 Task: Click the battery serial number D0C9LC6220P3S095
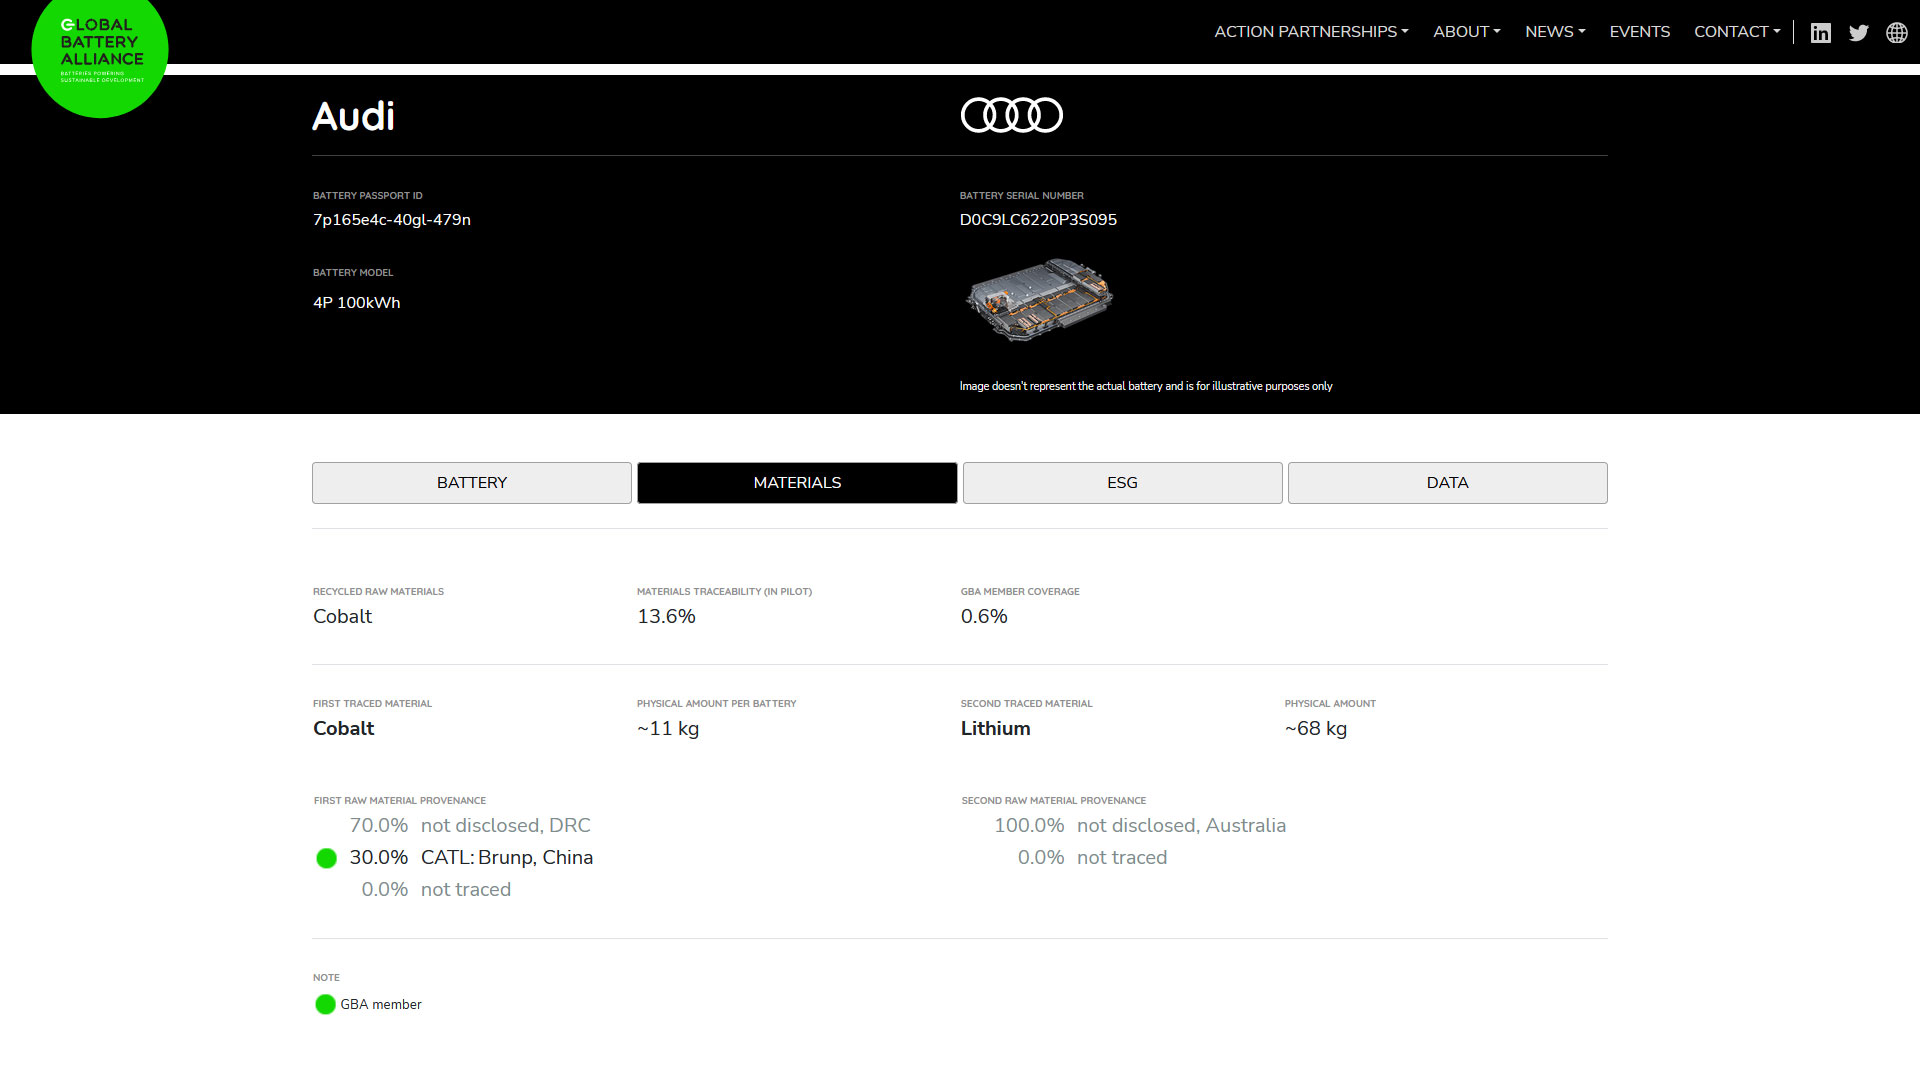[x=1038, y=220]
